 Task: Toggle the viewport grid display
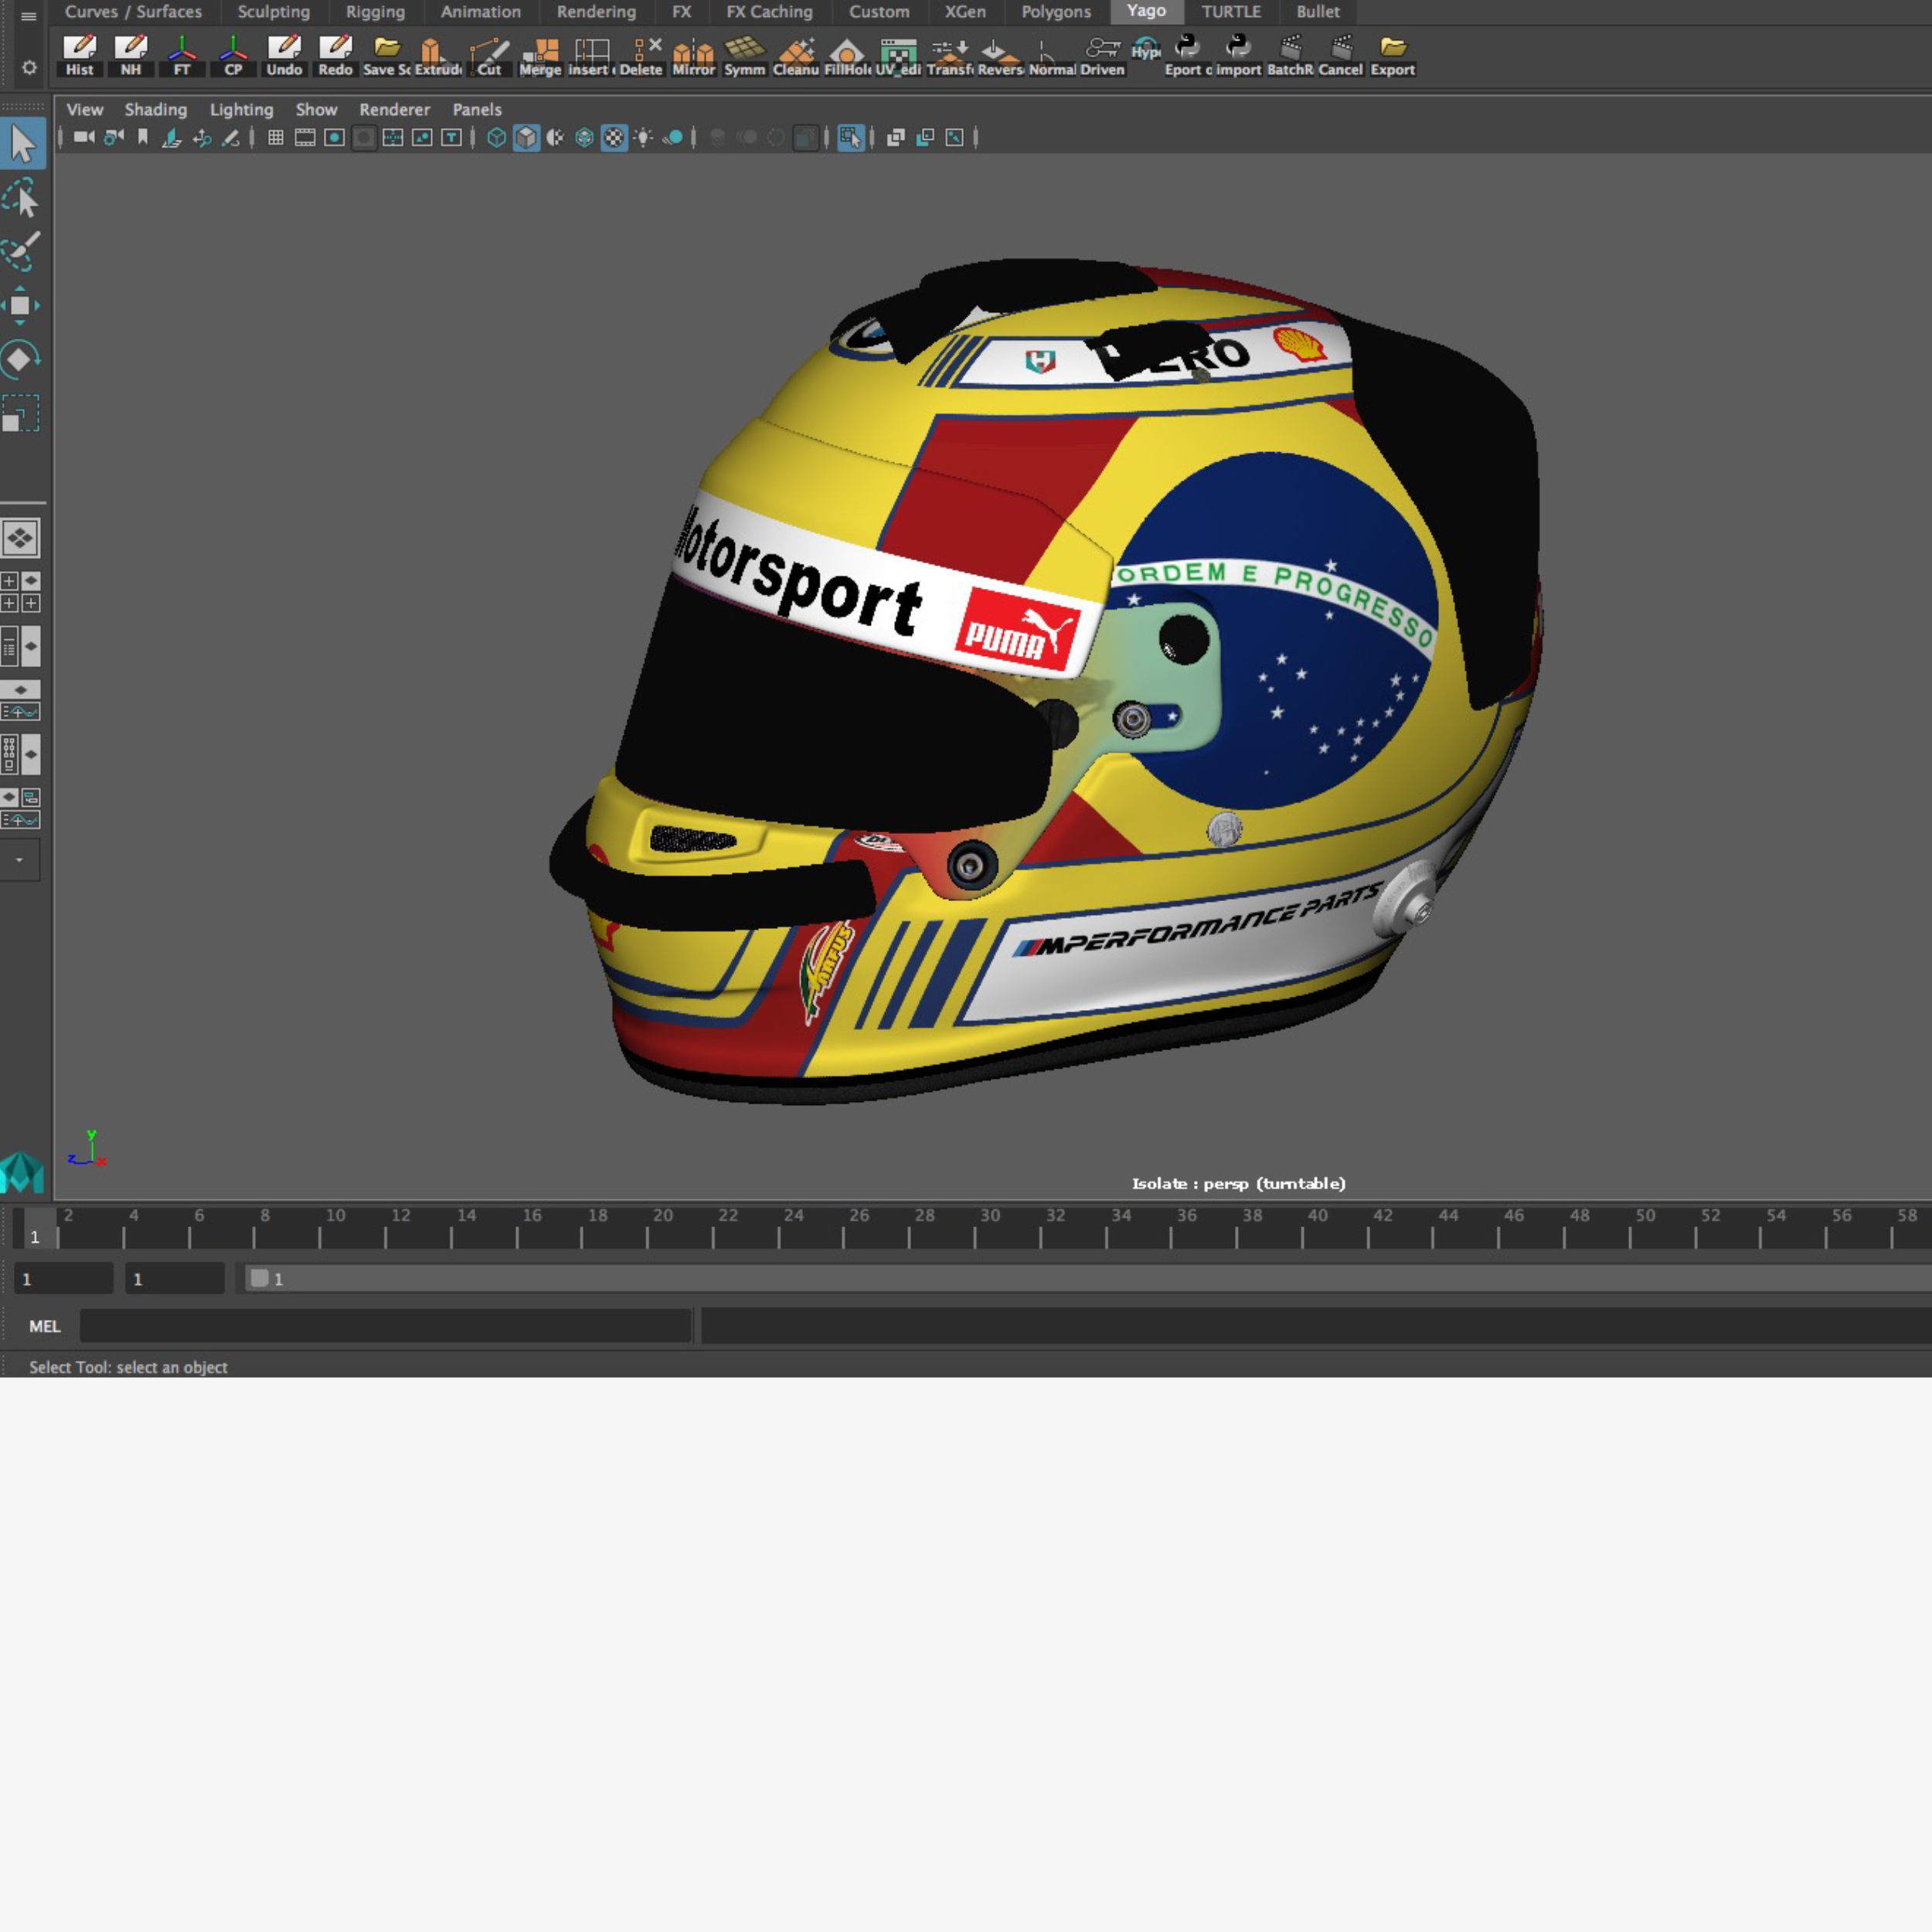tap(276, 137)
